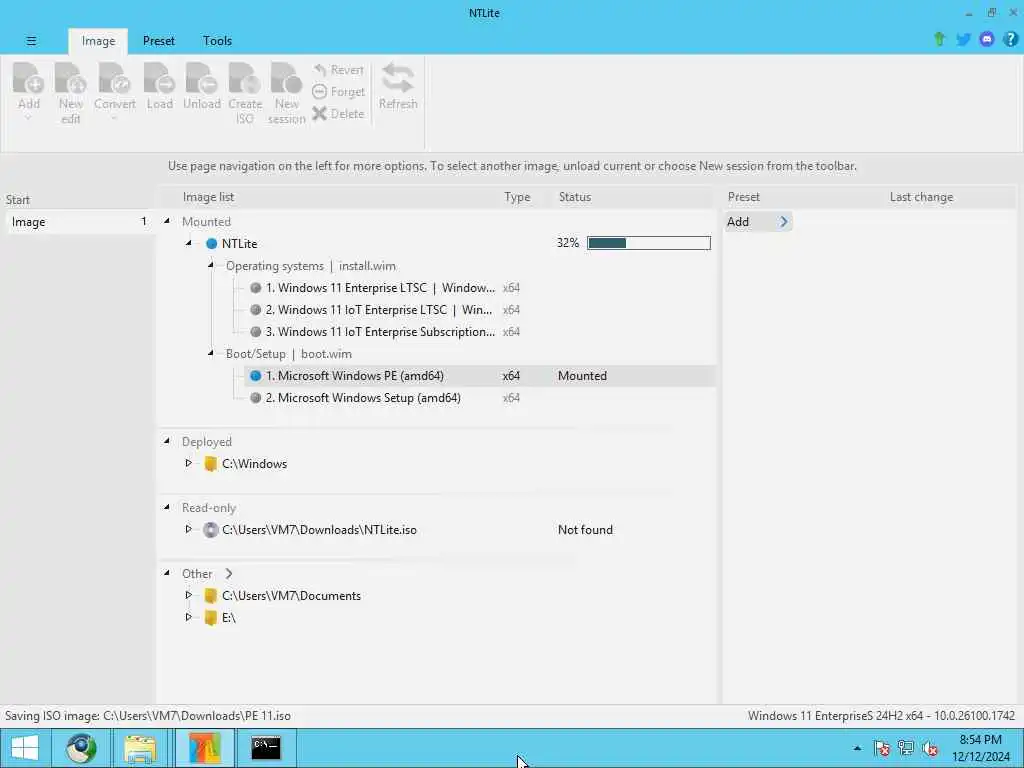The width and height of the screenshot is (1024, 768).
Task: Click the Delete toolbar button
Action: pyautogui.click(x=338, y=114)
